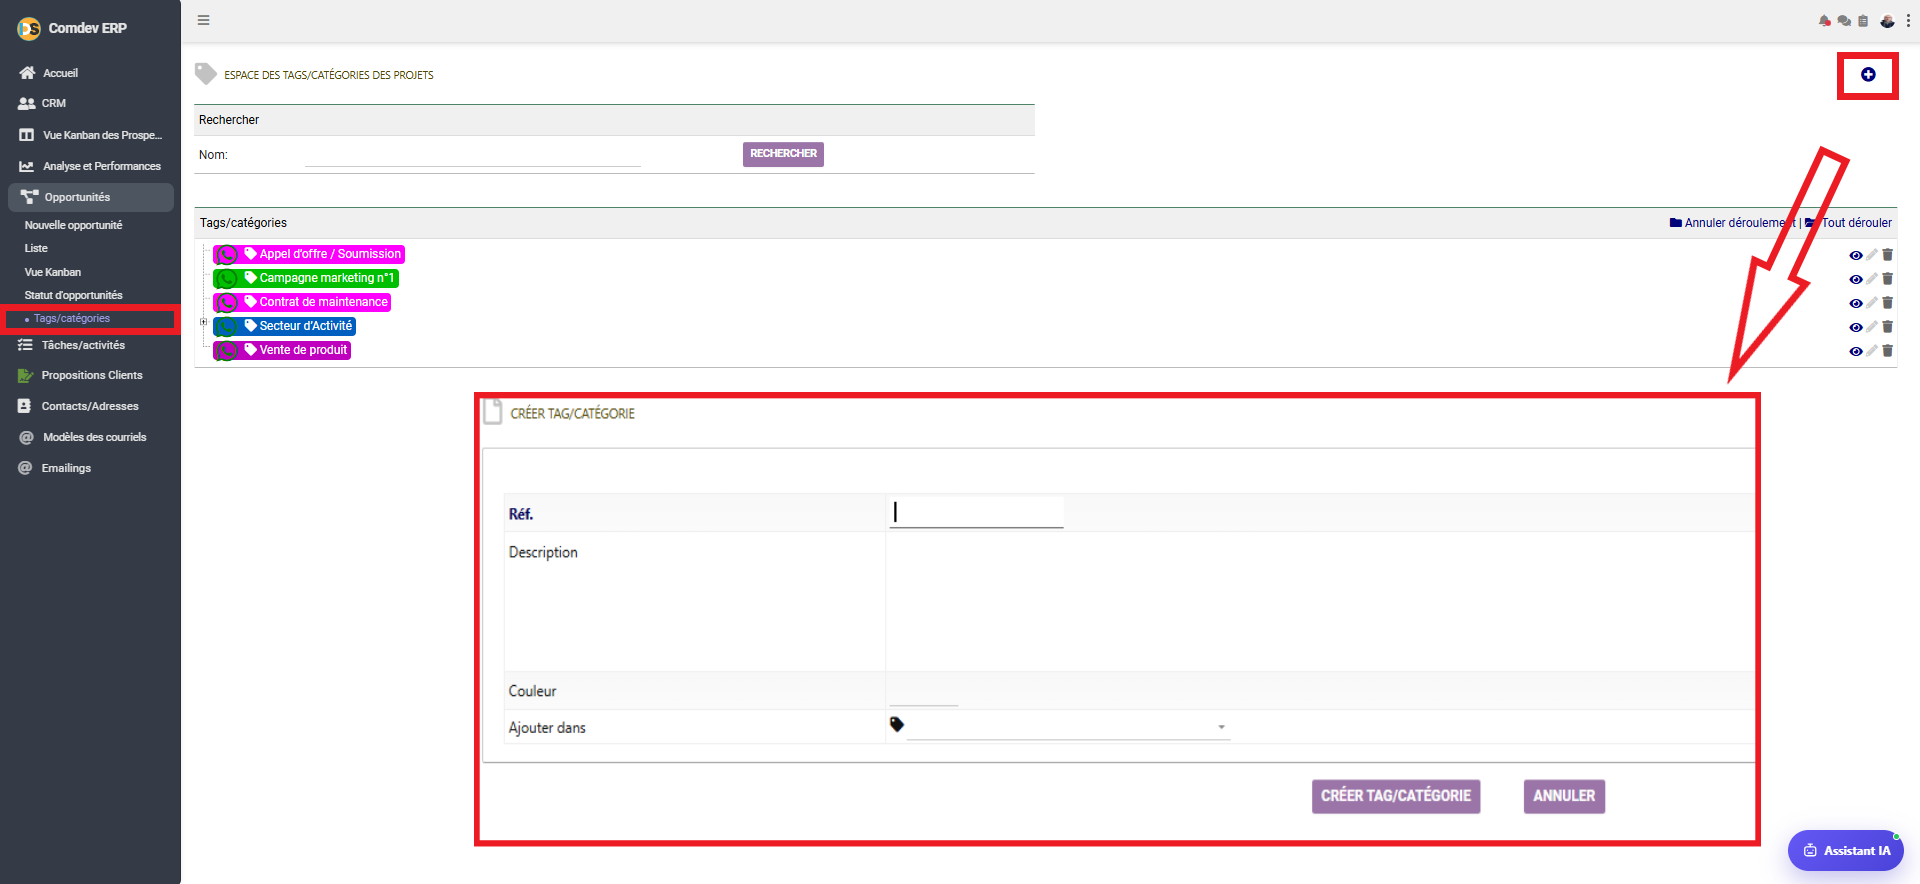Viewport: 1920px width, 884px height.
Task: Select Tags/catégories submenu item
Action: pos(72,318)
